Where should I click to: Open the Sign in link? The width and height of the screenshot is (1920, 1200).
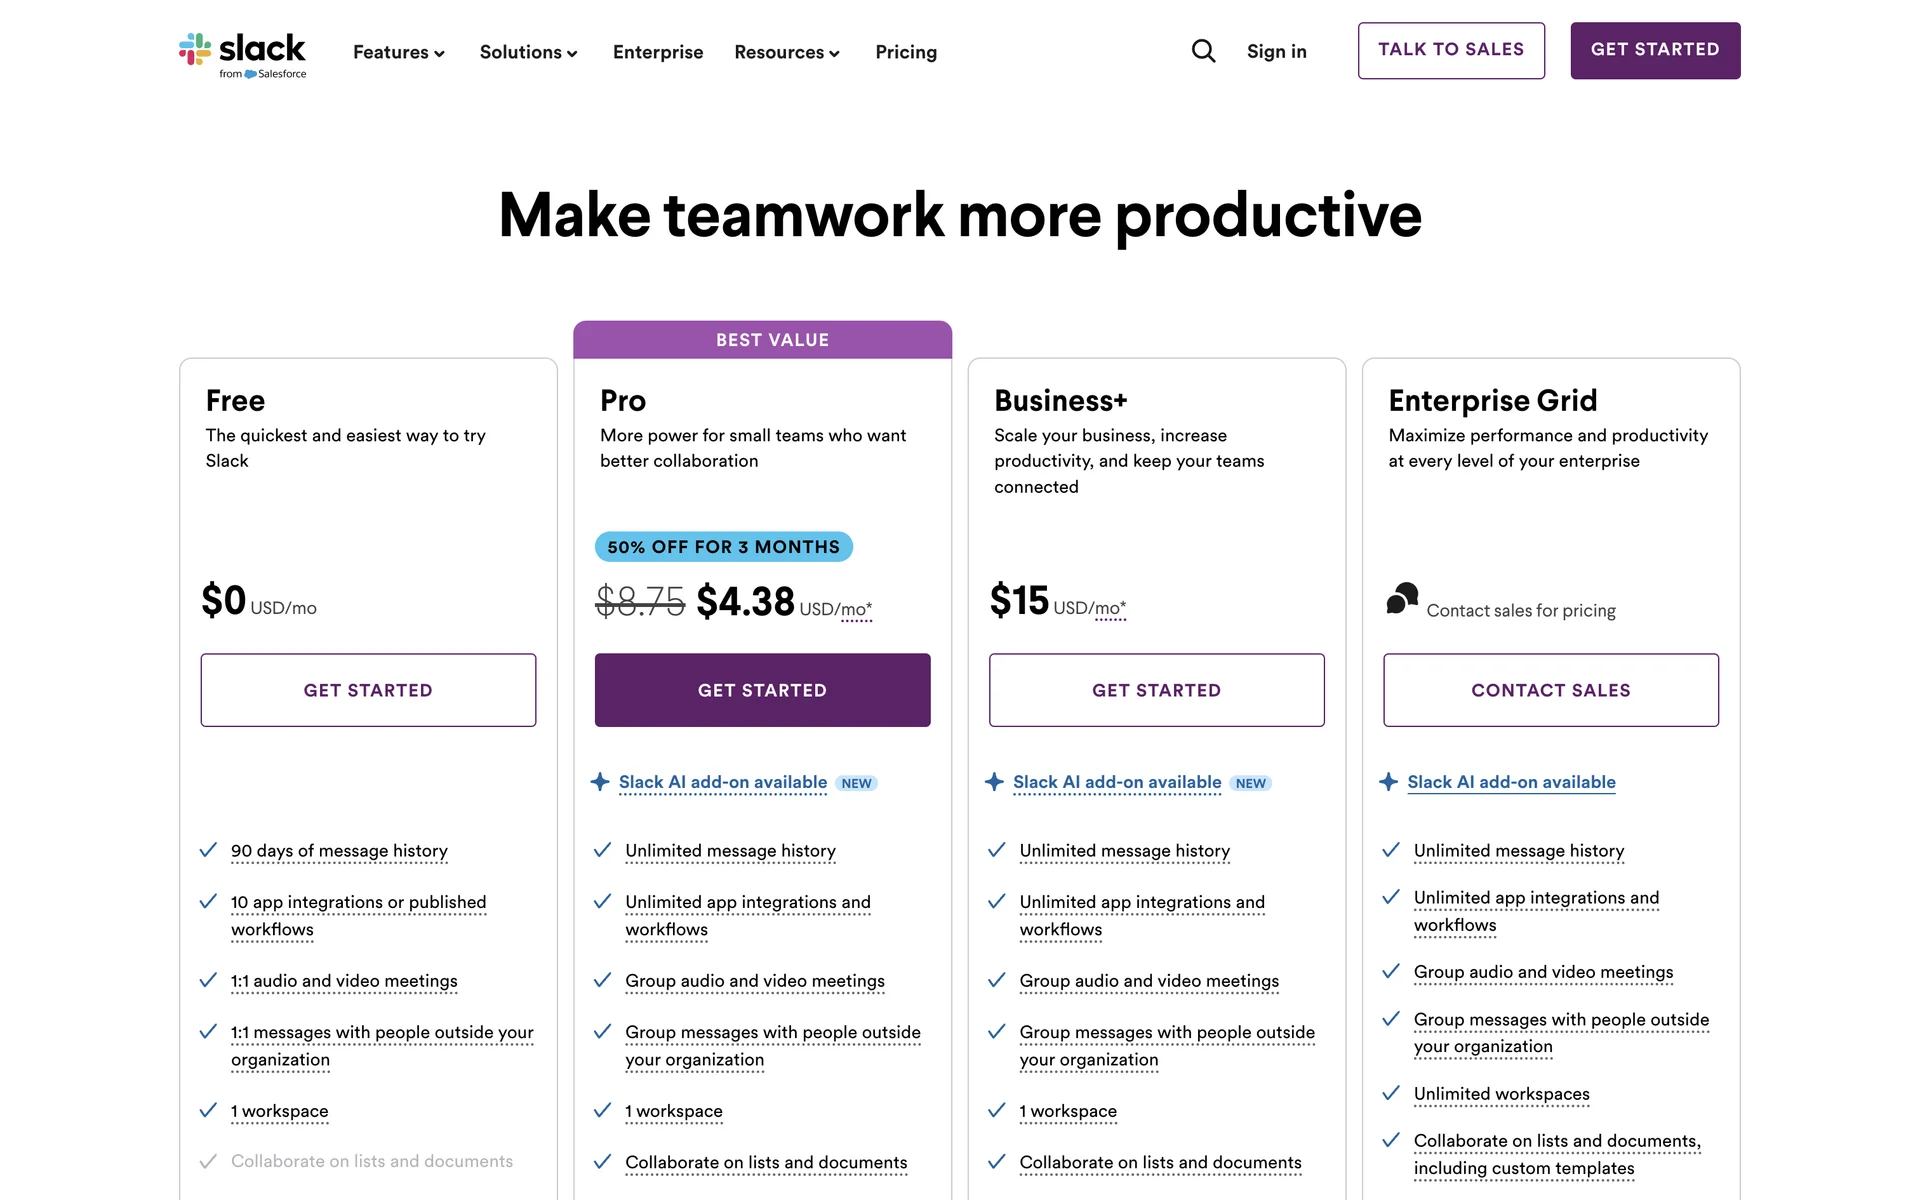click(1276, 51)
